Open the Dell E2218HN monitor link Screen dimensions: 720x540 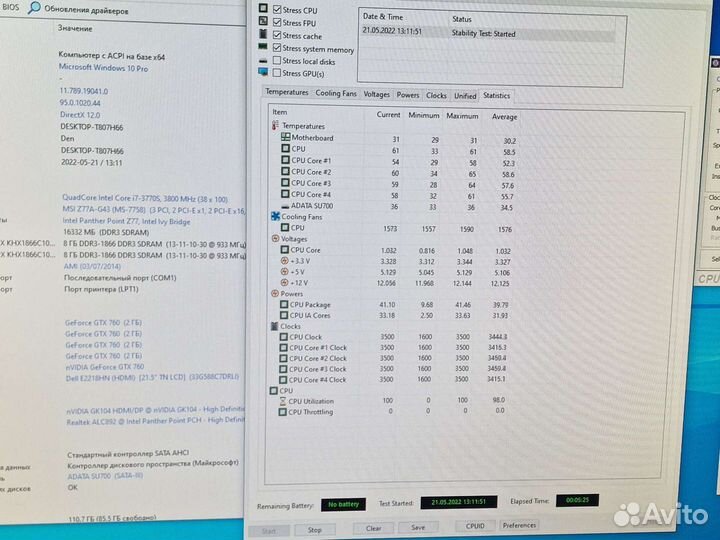click(x=152, y=377)
